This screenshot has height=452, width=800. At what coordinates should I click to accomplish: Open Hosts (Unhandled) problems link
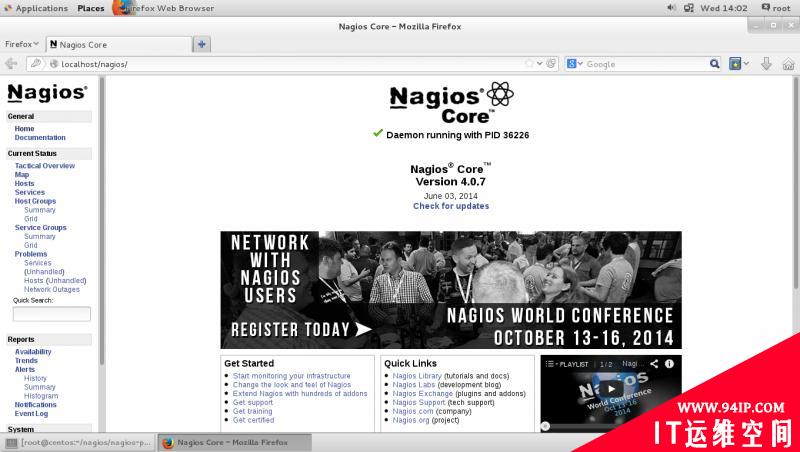click(x=55, y=281)
